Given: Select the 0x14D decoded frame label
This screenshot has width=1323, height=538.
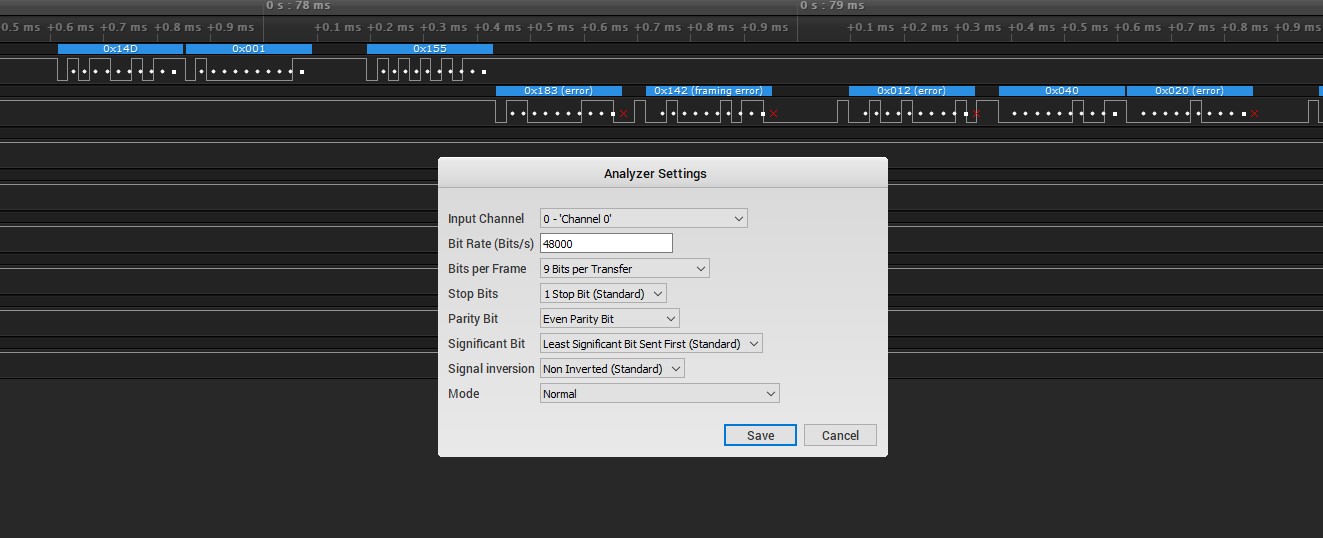Looking at the screenshot, I should 120,48.
